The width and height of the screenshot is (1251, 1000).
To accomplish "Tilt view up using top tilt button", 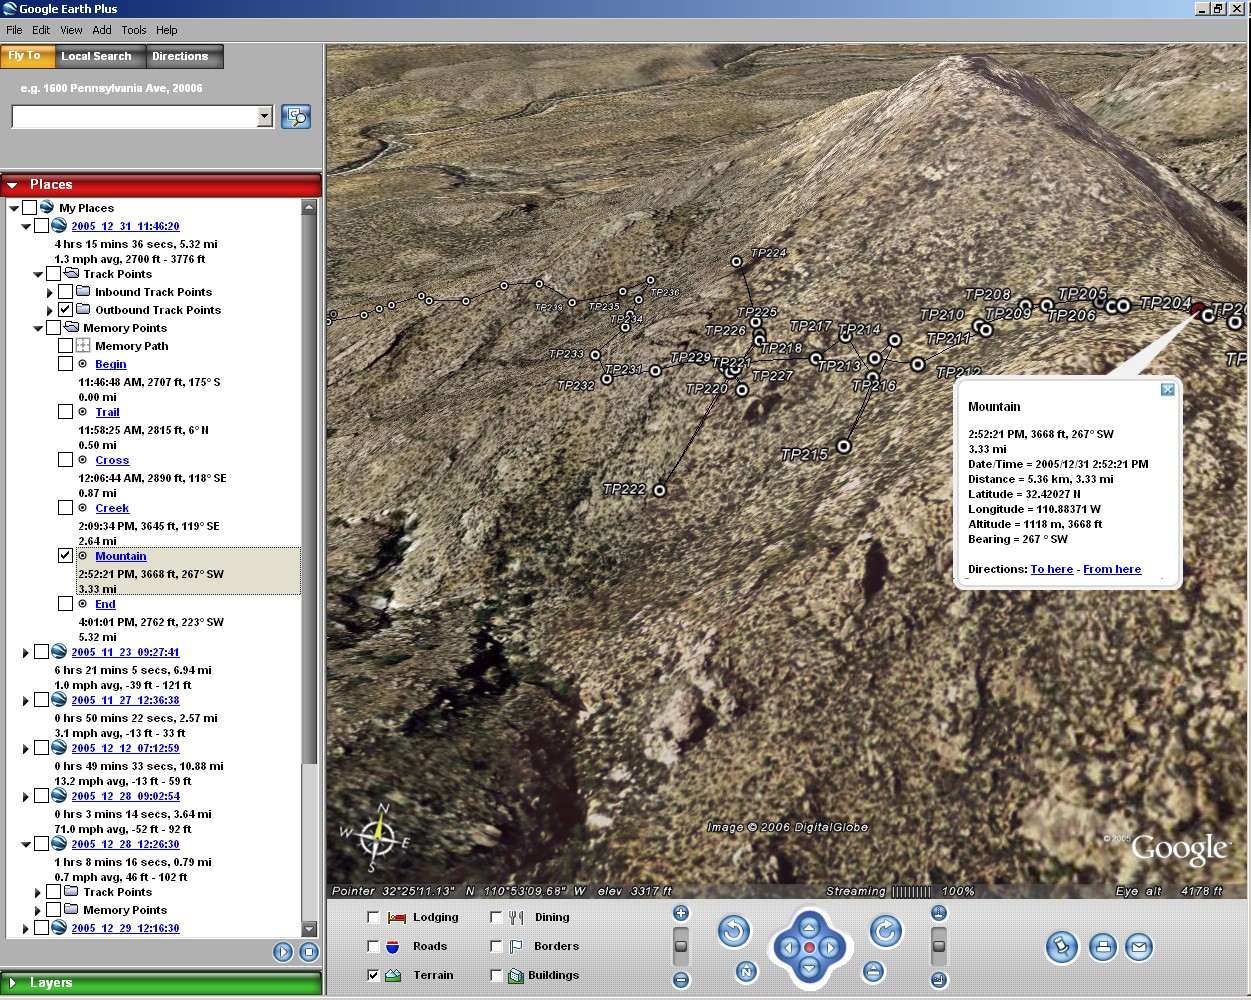I will point(939,912).
